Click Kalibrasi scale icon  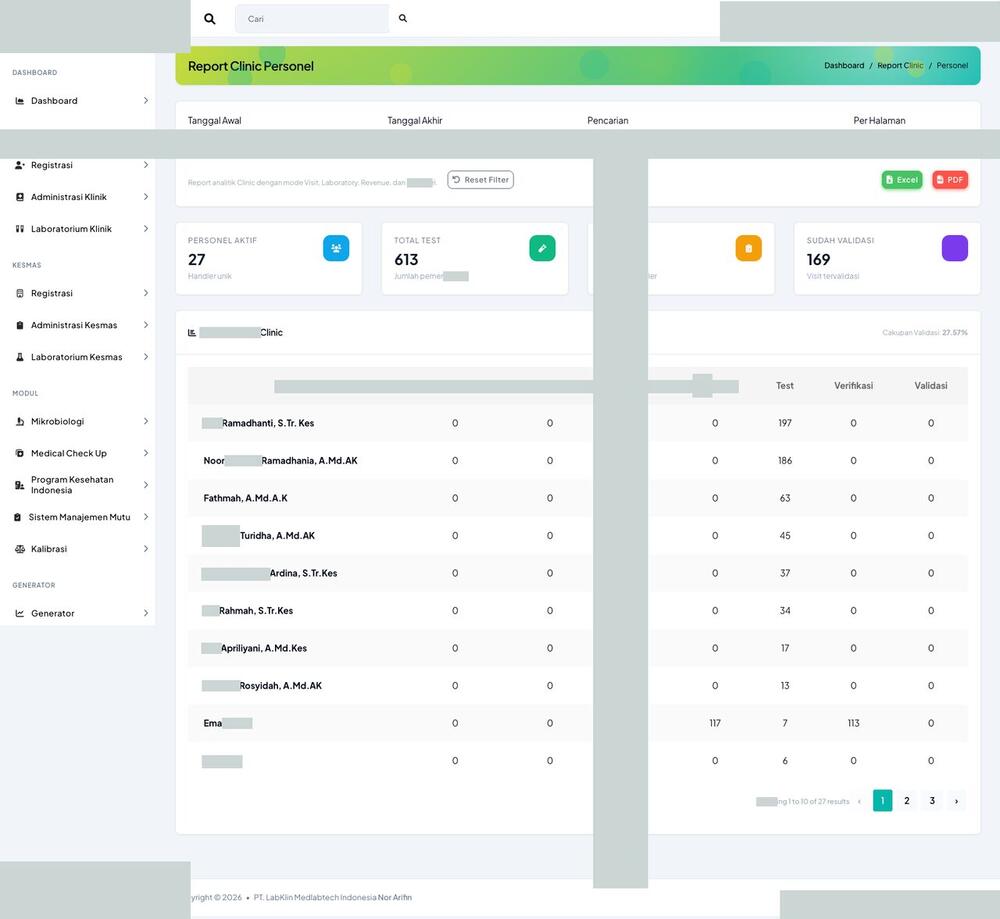(20, 549)
